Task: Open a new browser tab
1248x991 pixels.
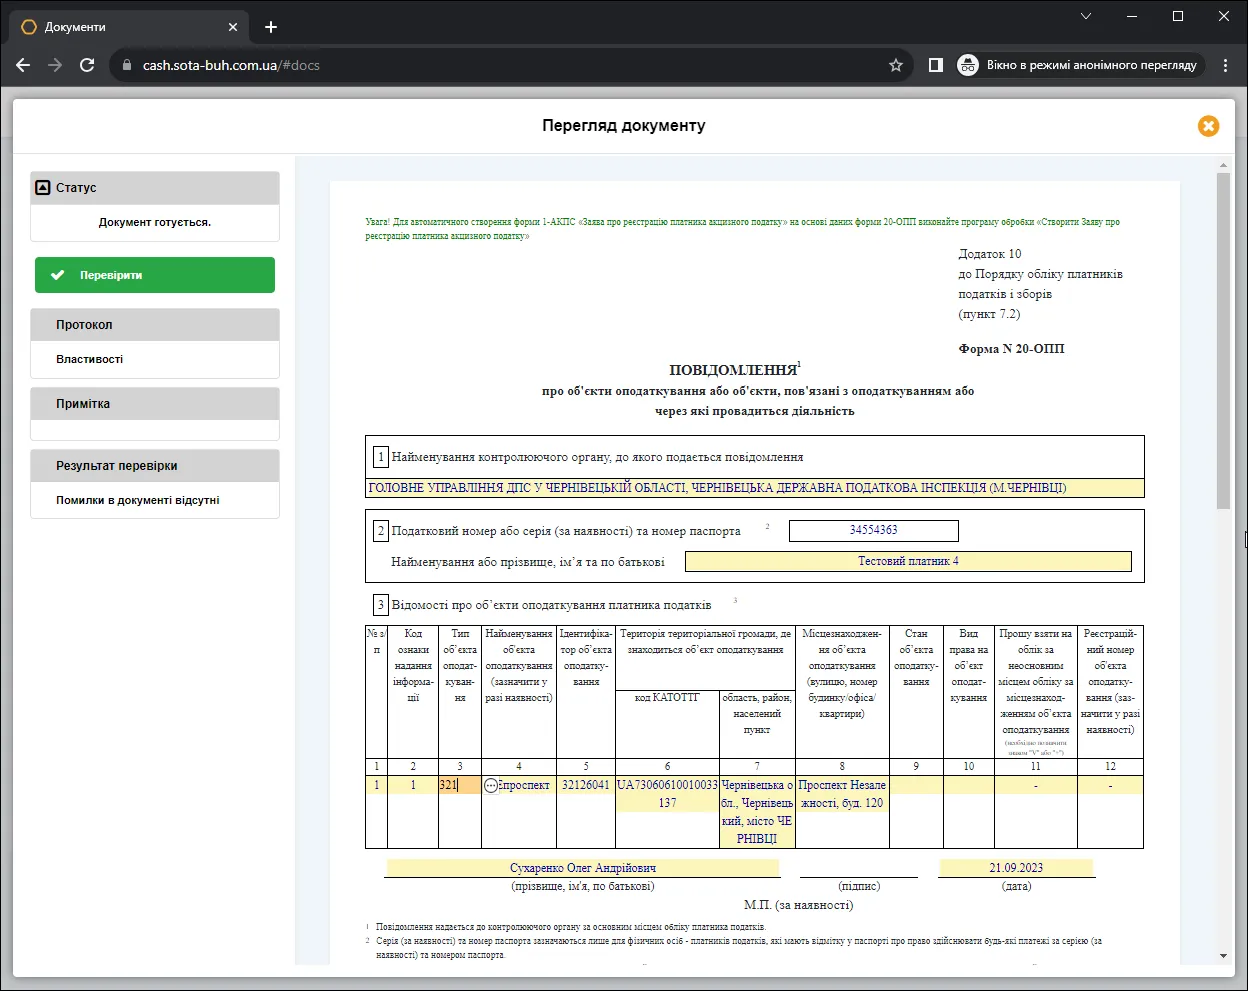Action: tap(271, 27)
